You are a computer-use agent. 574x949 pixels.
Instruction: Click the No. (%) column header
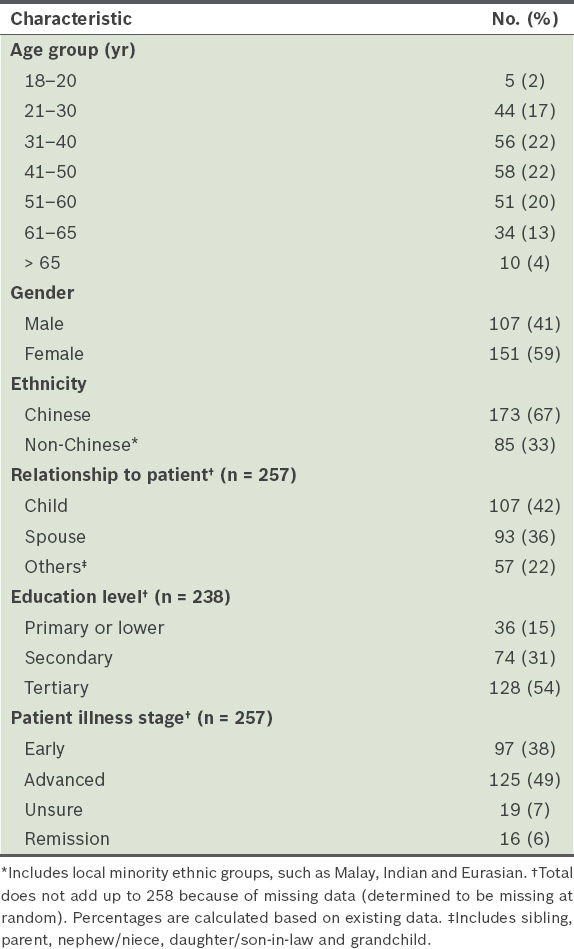525,19
